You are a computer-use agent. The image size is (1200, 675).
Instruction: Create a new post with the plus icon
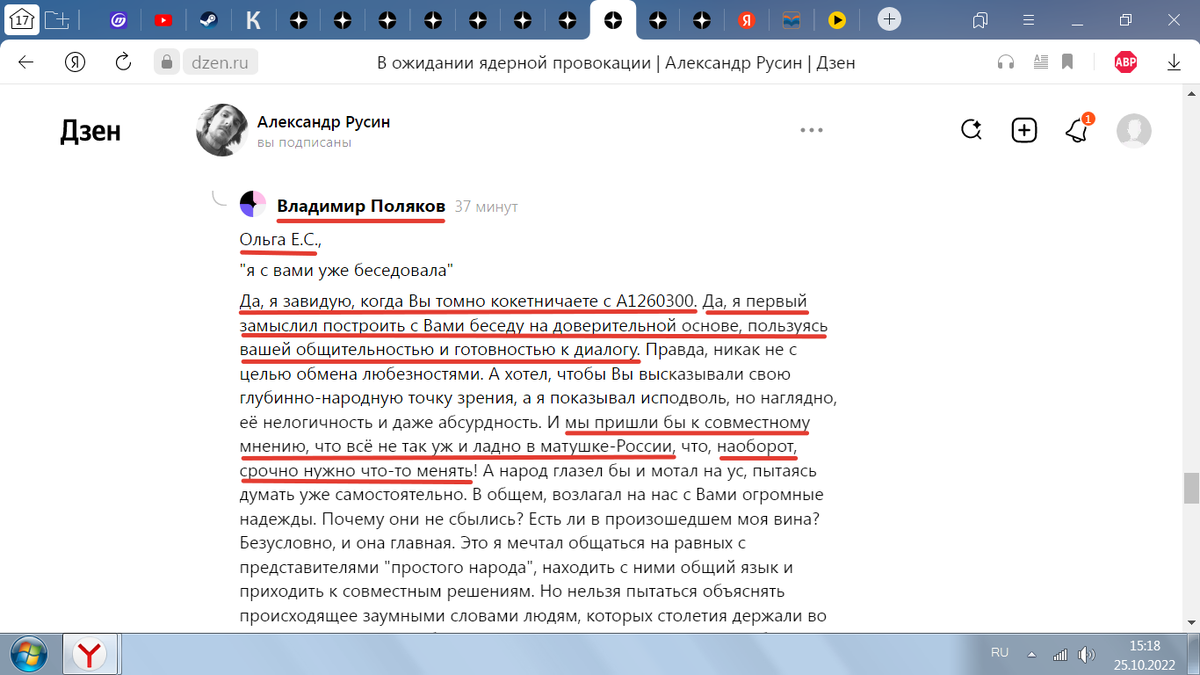1024,129
